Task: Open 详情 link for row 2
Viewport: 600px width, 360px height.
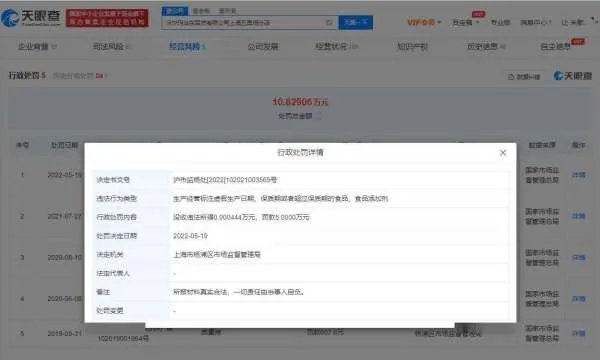Action: (x=579, y=216)
